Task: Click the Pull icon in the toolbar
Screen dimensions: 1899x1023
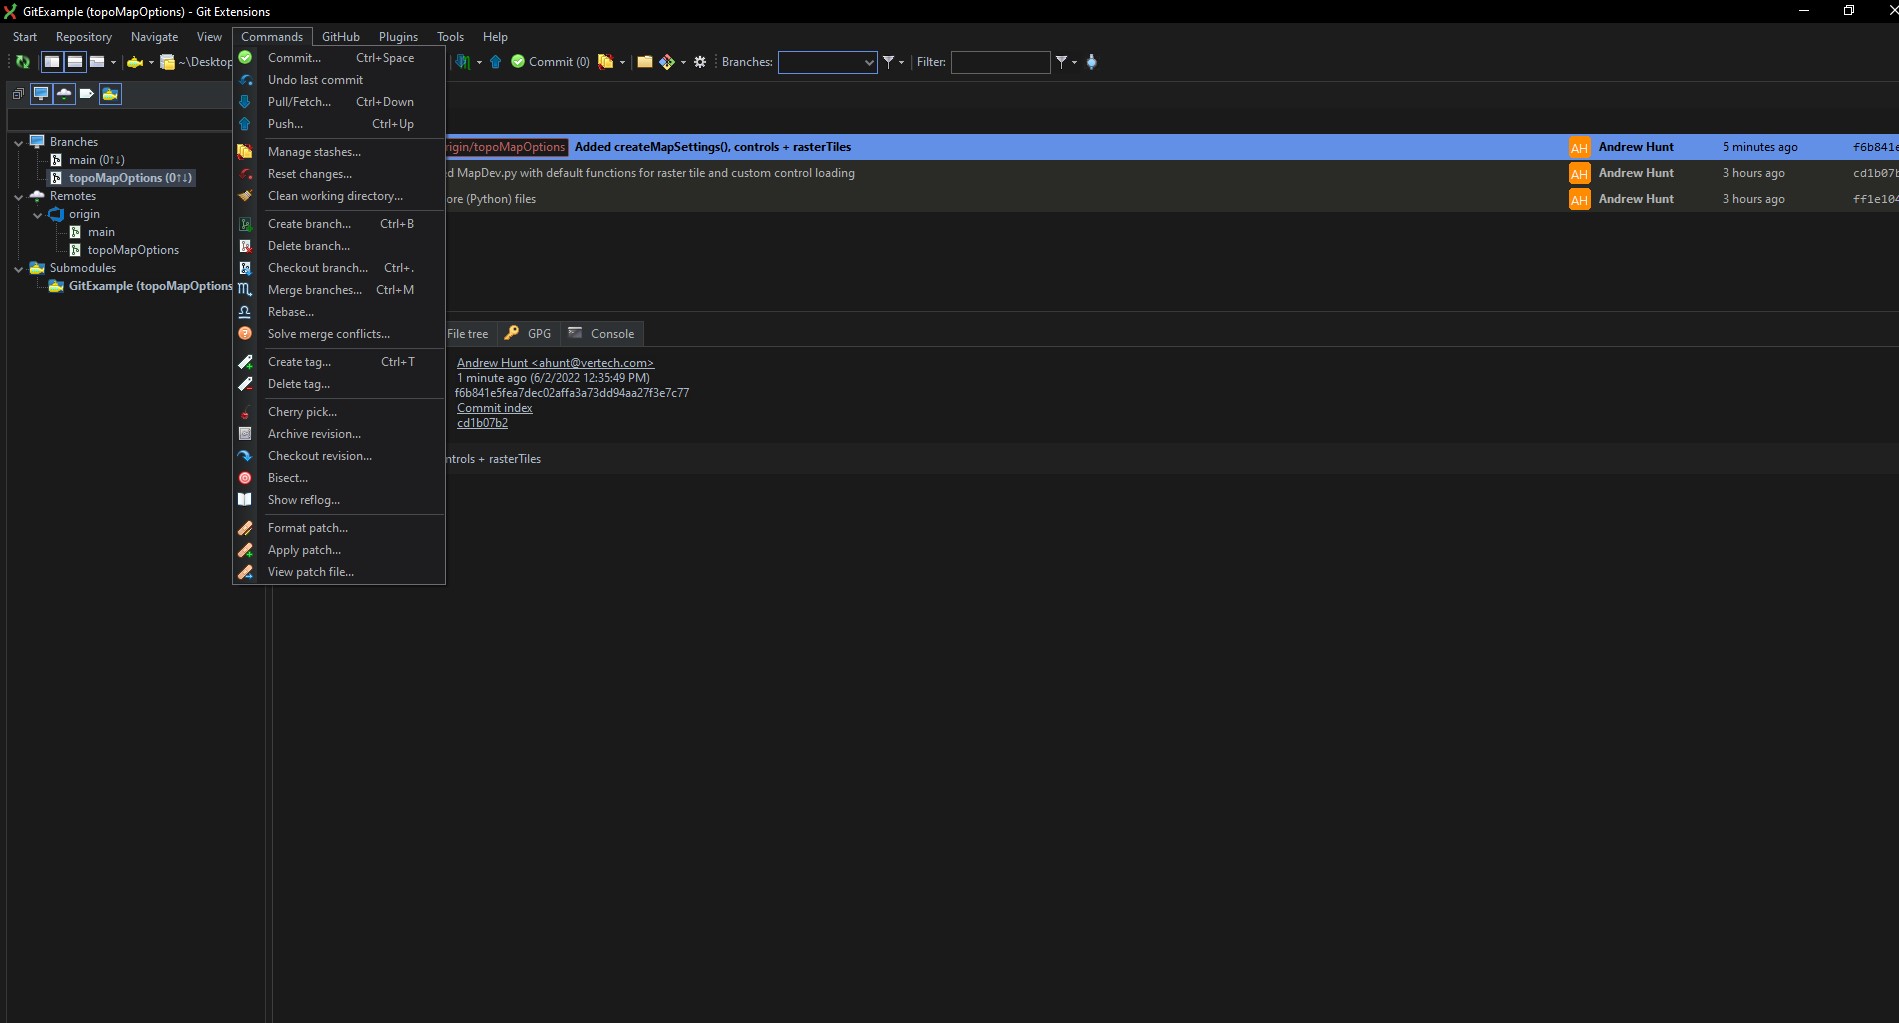Action: click(463, 62)
